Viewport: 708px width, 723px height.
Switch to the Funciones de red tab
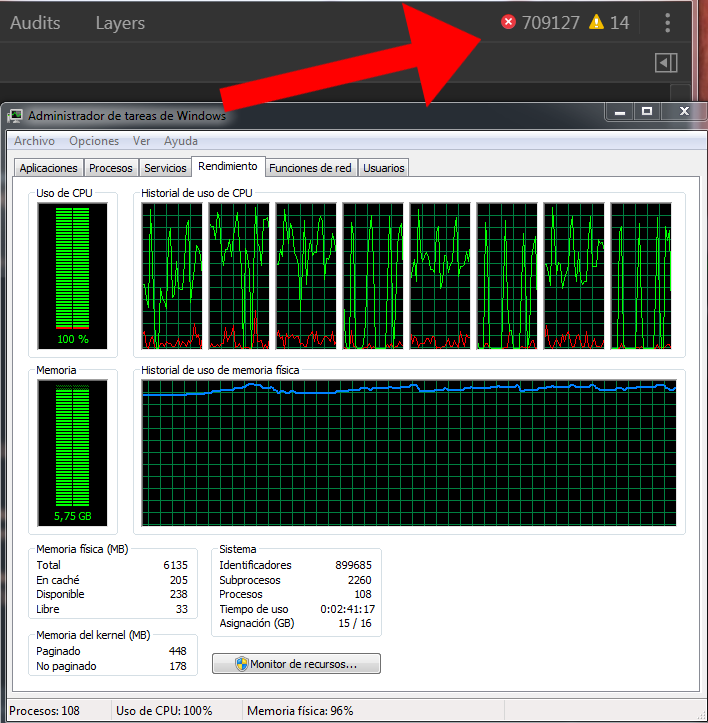tap(310, 168)
